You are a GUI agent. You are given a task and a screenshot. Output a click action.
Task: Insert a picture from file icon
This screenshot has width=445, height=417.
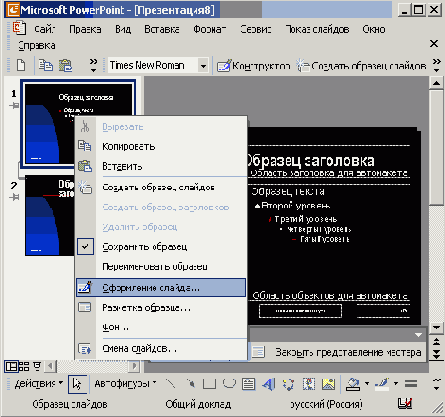328,384
